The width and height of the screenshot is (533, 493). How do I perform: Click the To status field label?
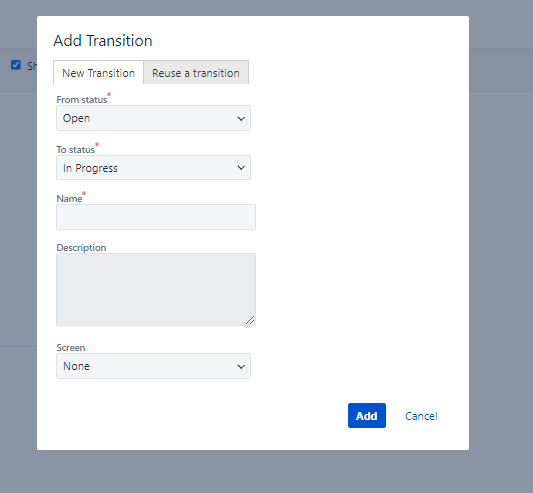click(x=75, y=150)
